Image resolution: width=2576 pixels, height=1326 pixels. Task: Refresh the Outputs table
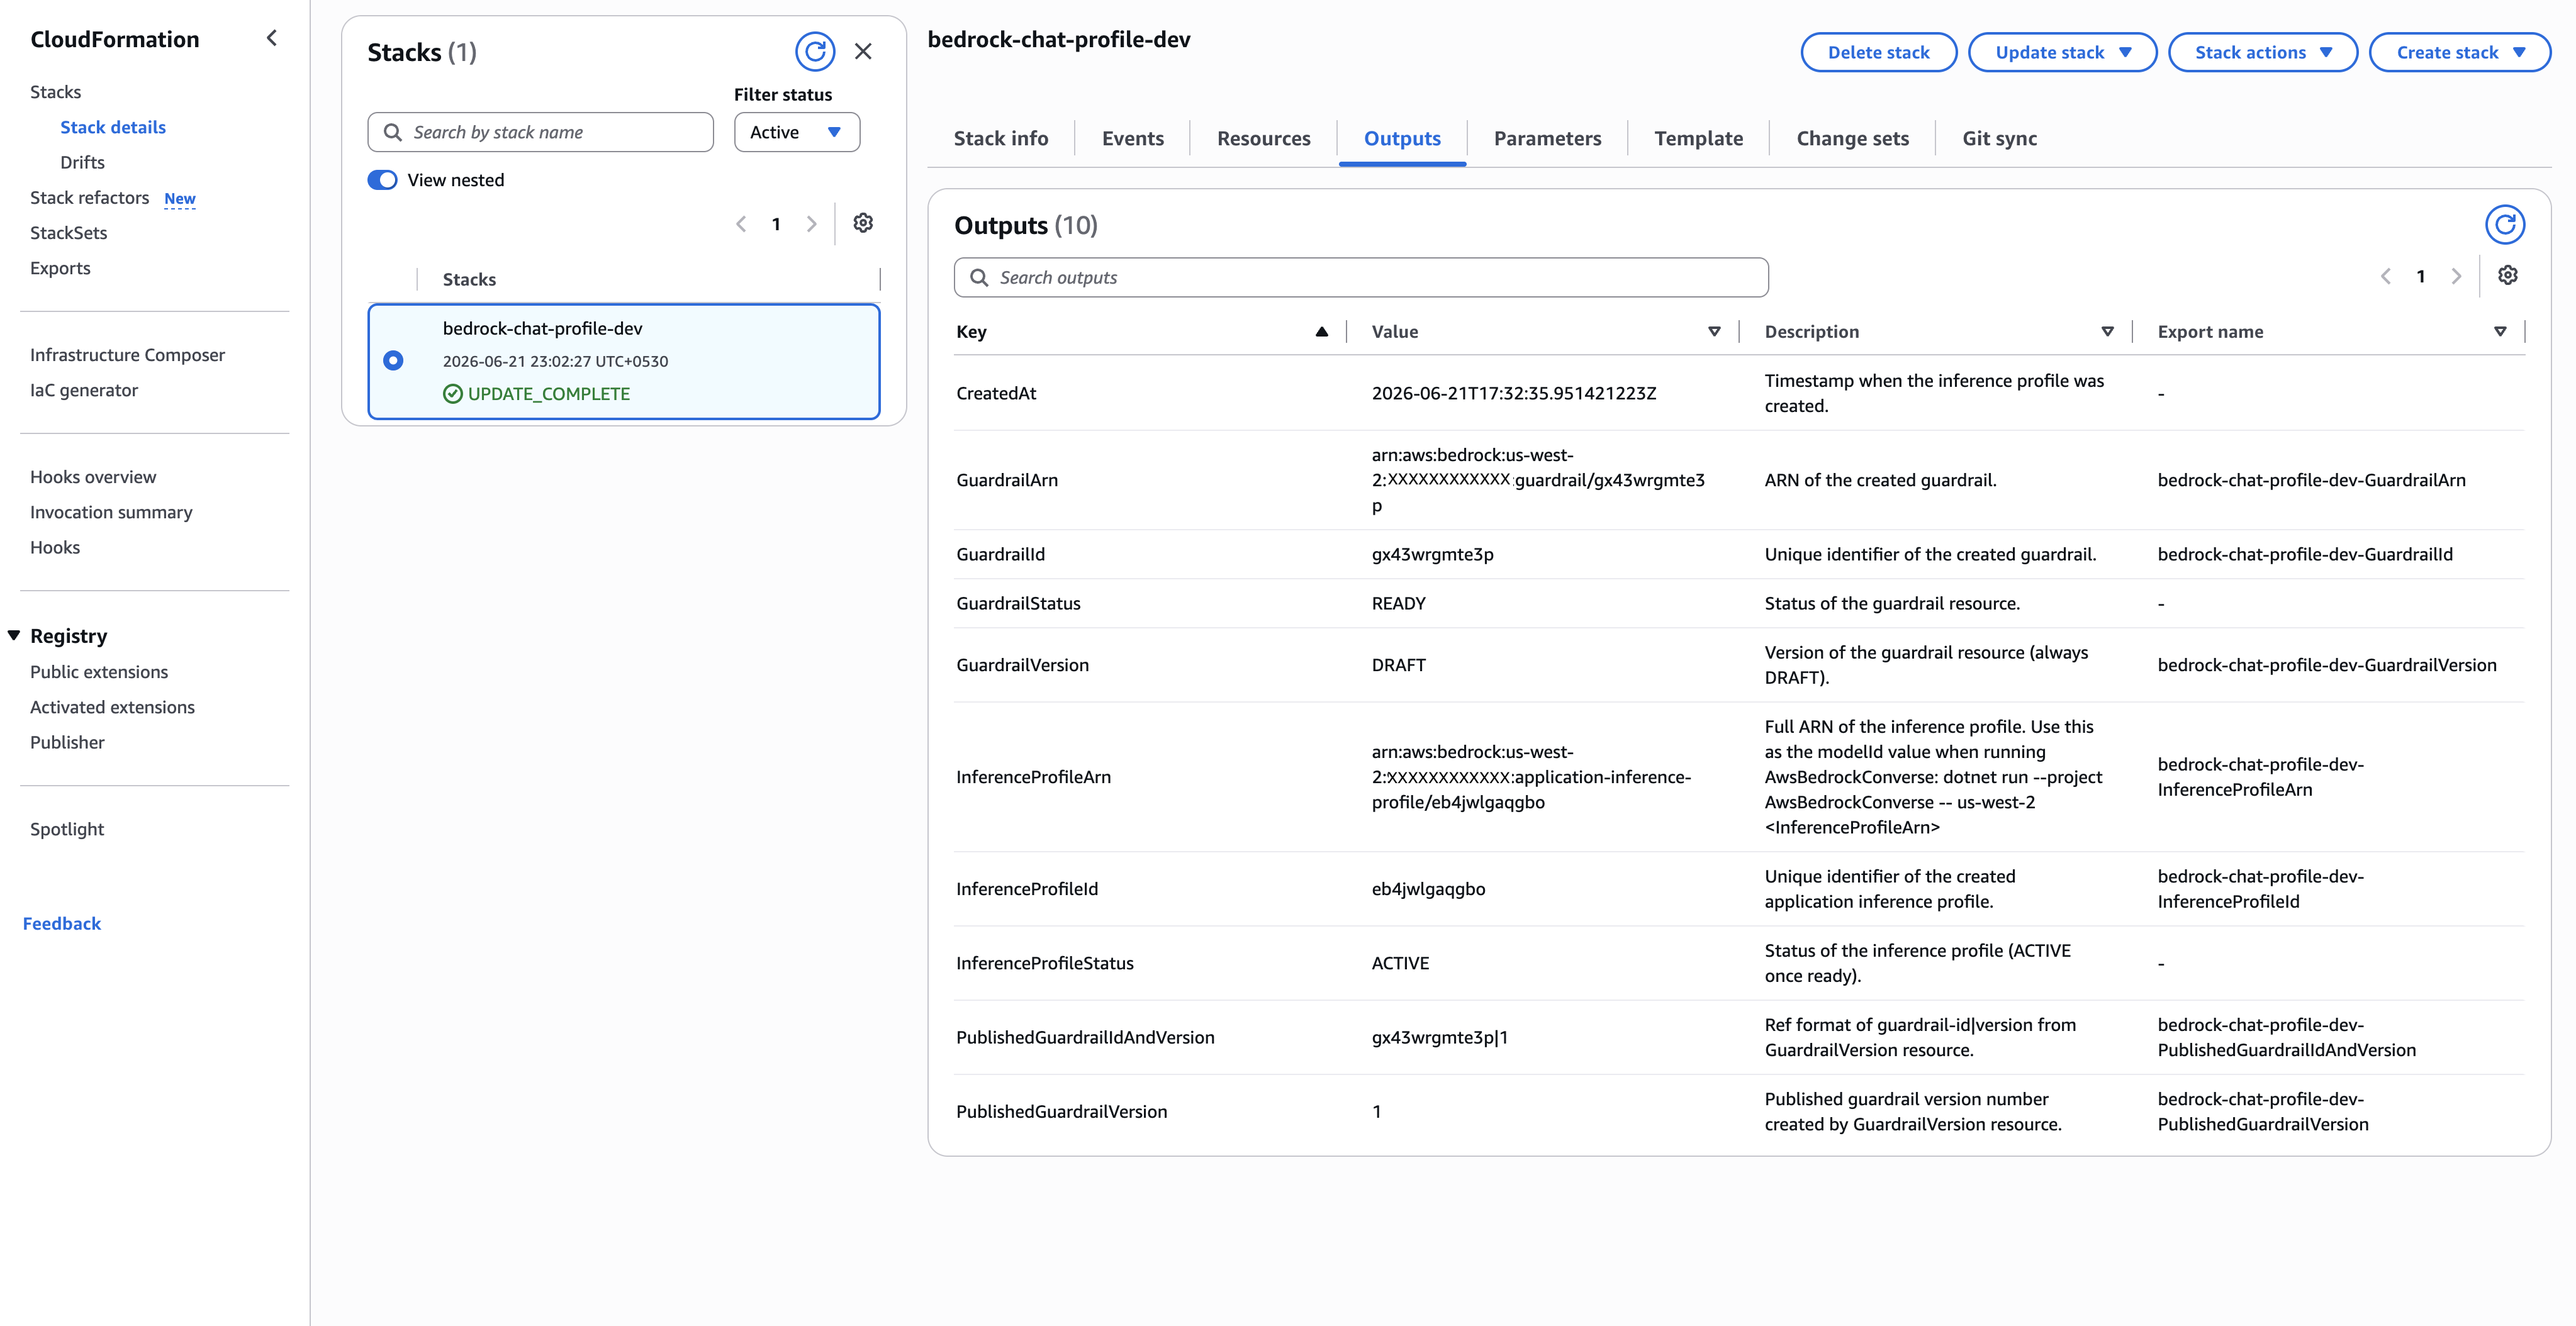2505,224
